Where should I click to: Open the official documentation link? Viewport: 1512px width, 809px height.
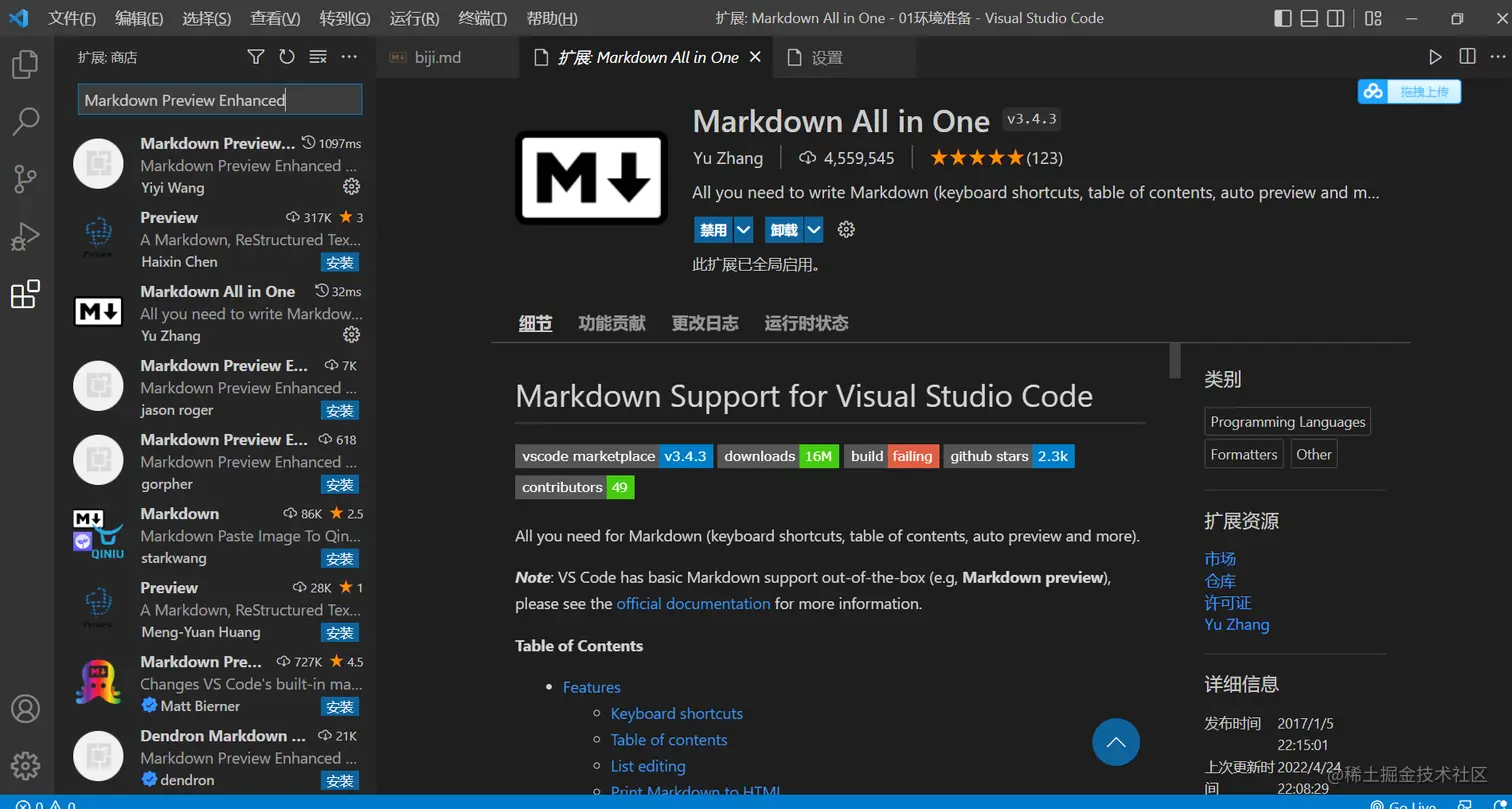tap(693, 604)
